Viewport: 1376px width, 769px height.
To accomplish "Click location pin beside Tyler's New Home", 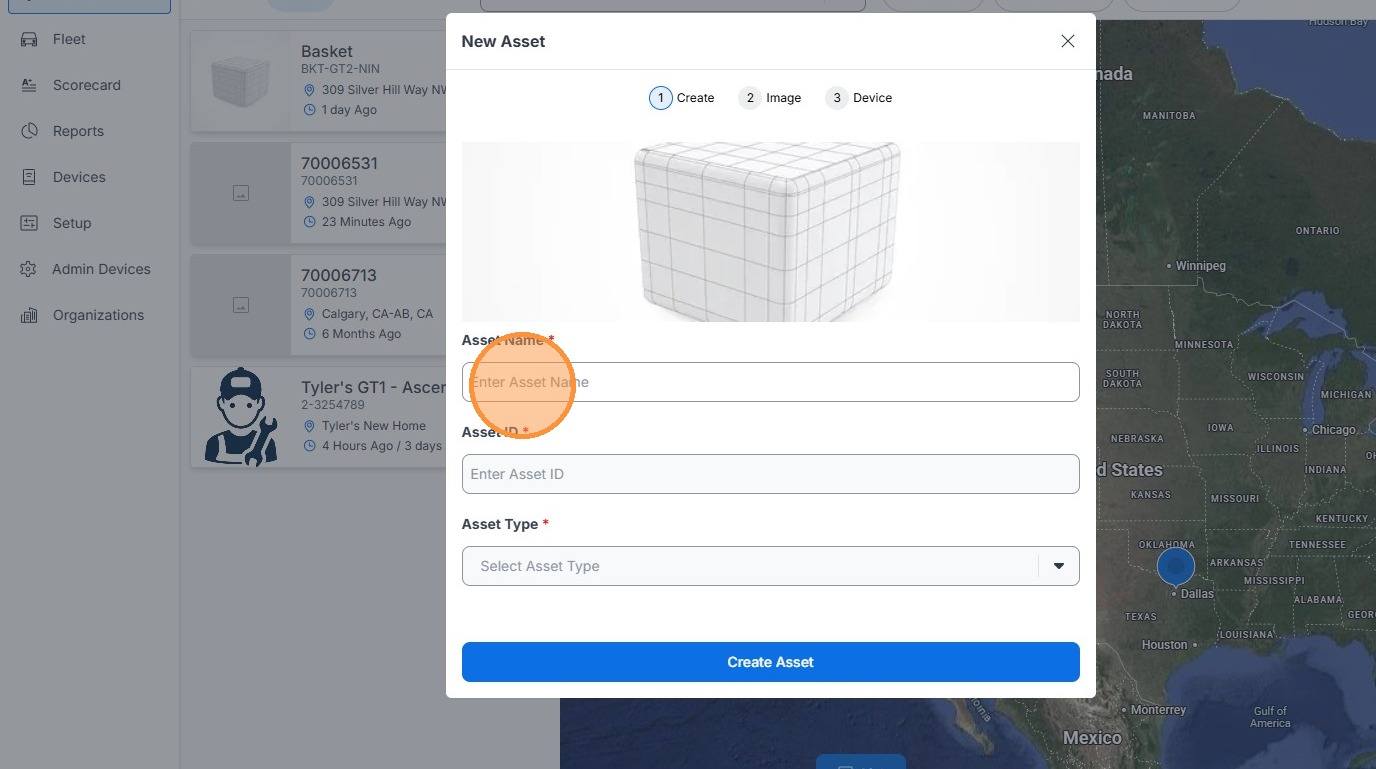I will pyautogui.click(x=309, y=426).
